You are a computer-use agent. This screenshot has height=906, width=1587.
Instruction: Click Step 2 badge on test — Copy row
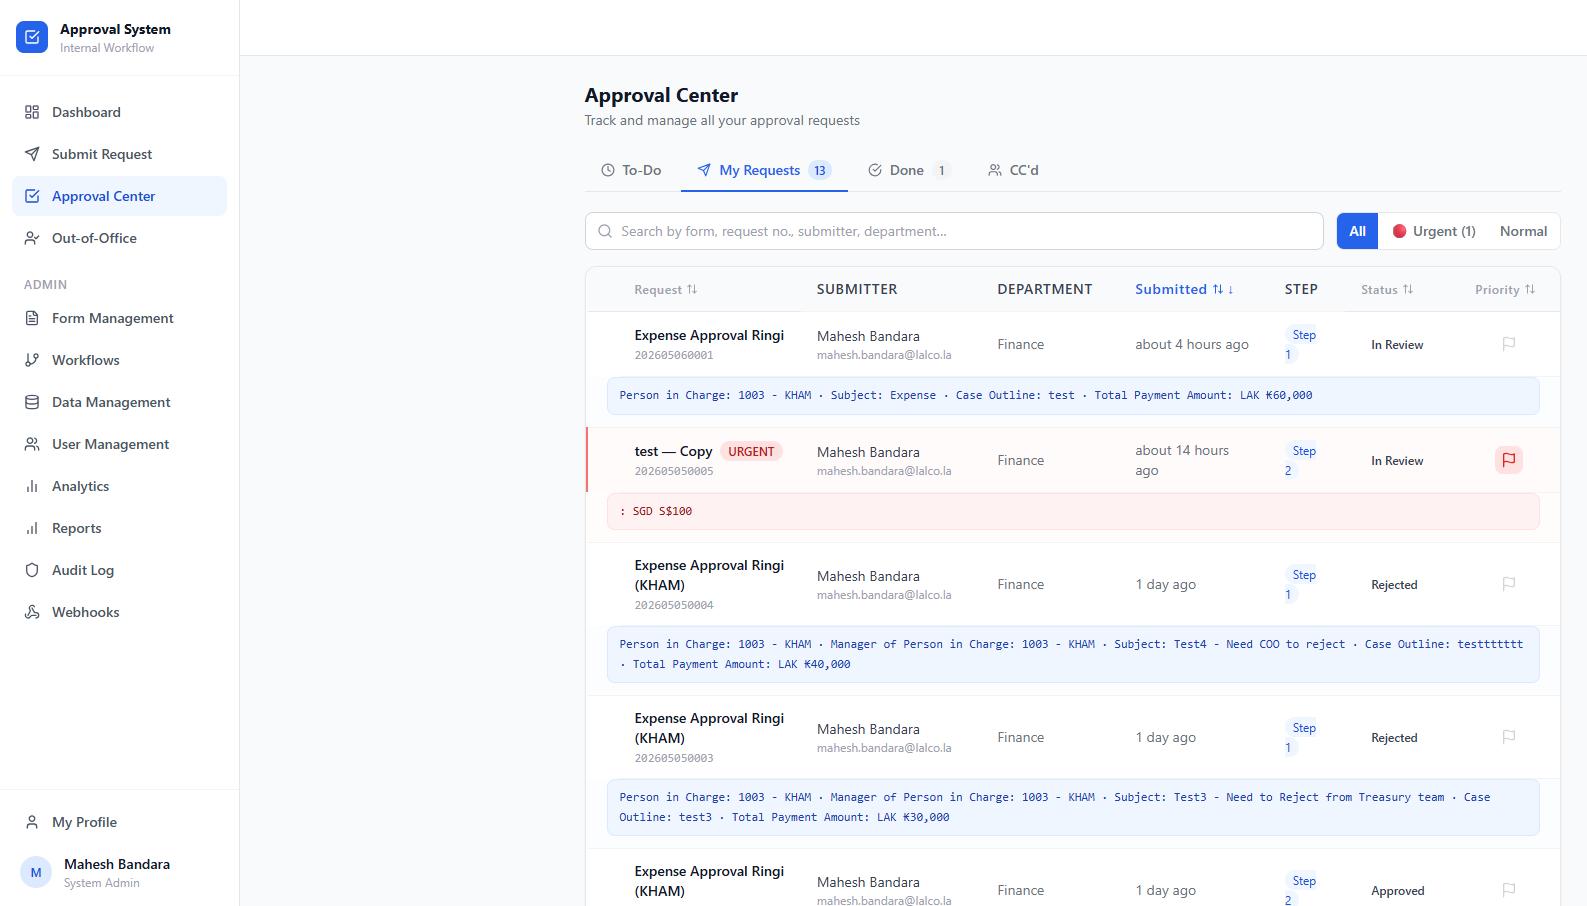(x=1302, y=460)
